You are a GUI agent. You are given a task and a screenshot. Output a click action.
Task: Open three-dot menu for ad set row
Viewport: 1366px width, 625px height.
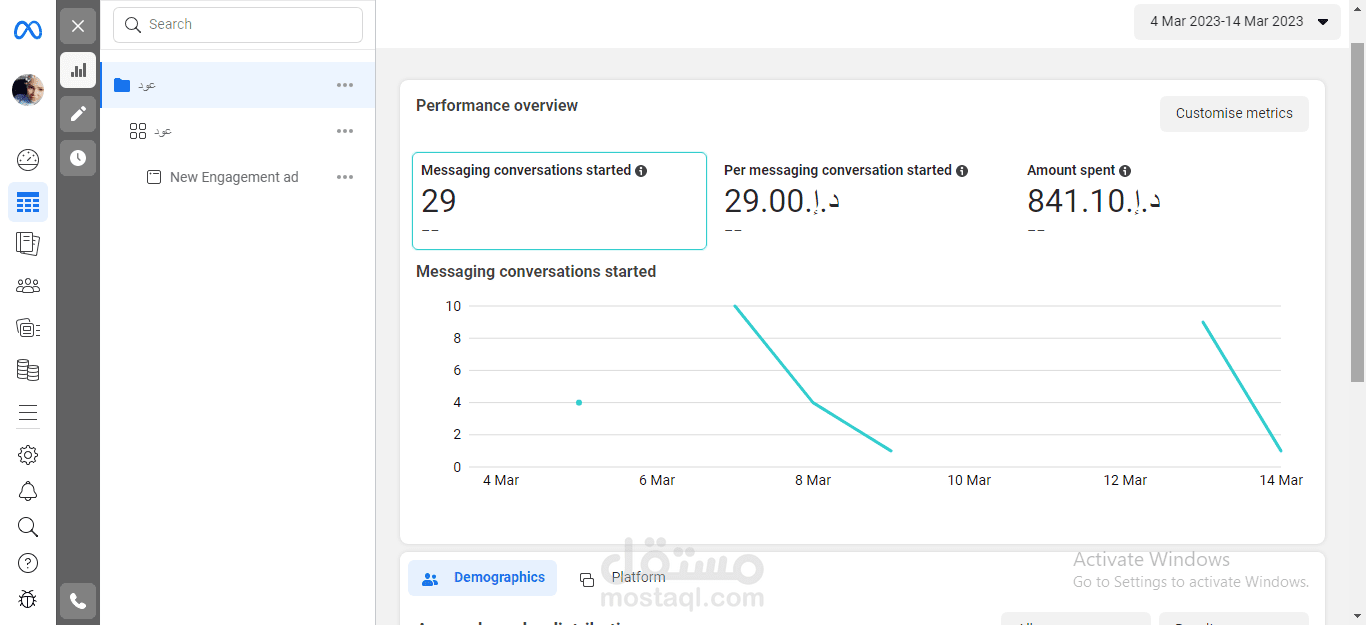[345, 131]
